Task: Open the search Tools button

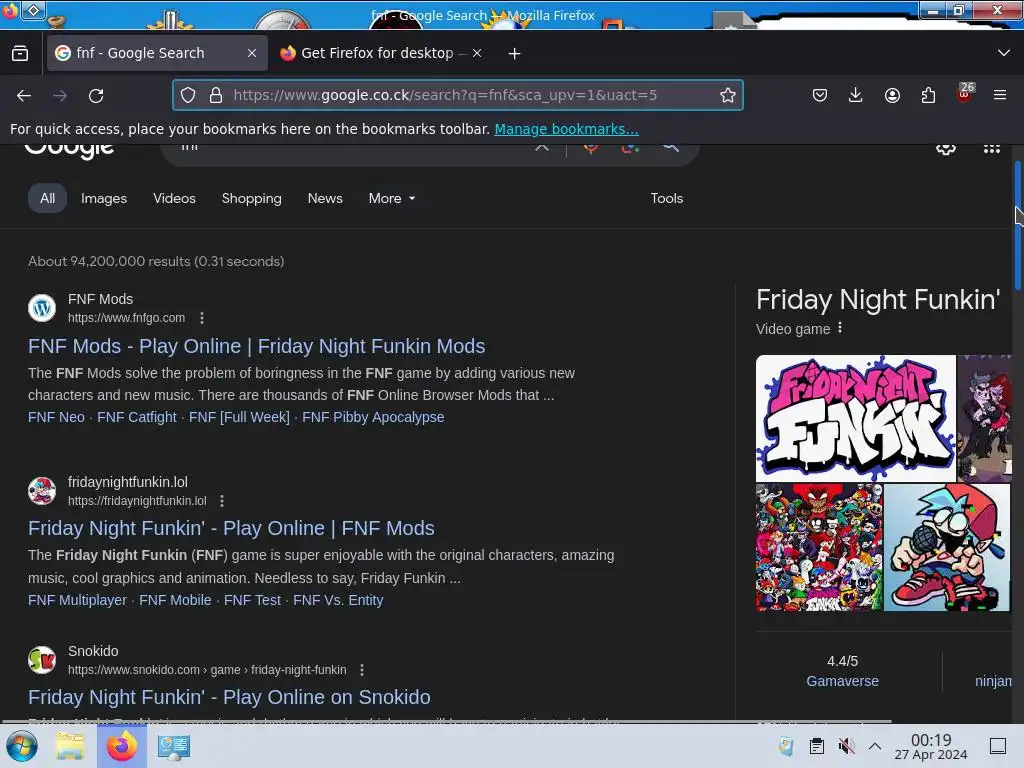Action: pyautogui.click(x=667, y=199)
